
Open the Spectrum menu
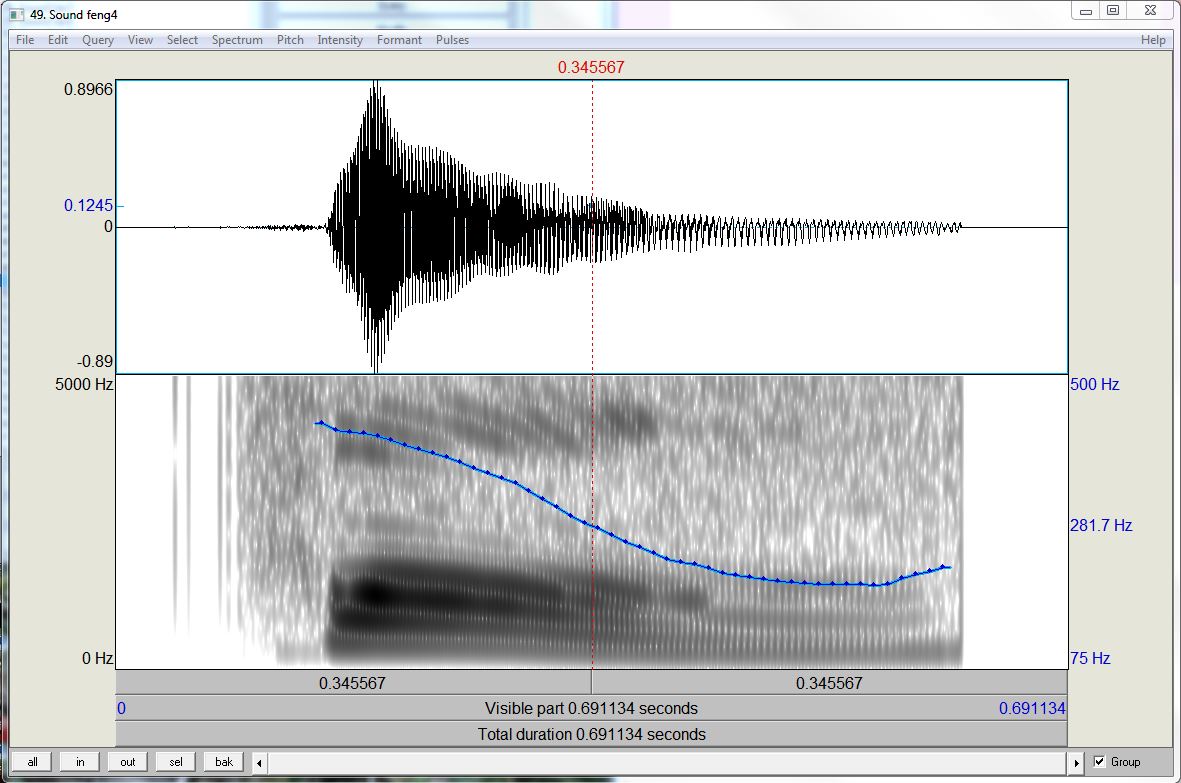tap(237, 40)
